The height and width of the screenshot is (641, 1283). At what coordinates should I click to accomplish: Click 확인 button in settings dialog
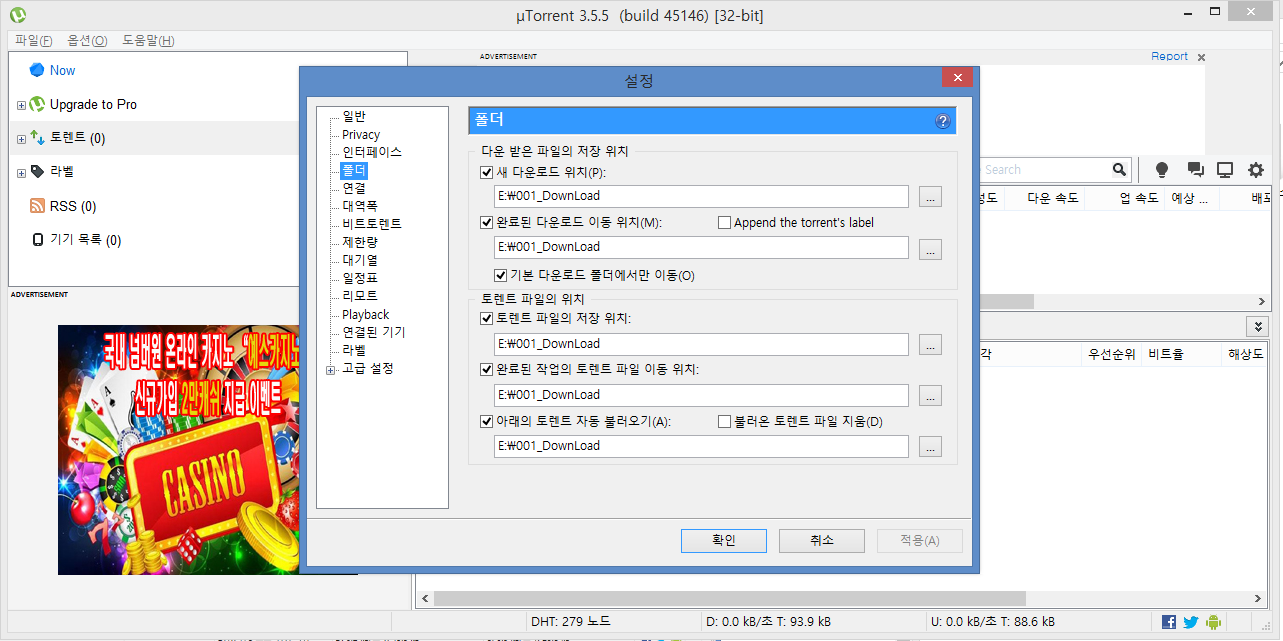(724, 540)
